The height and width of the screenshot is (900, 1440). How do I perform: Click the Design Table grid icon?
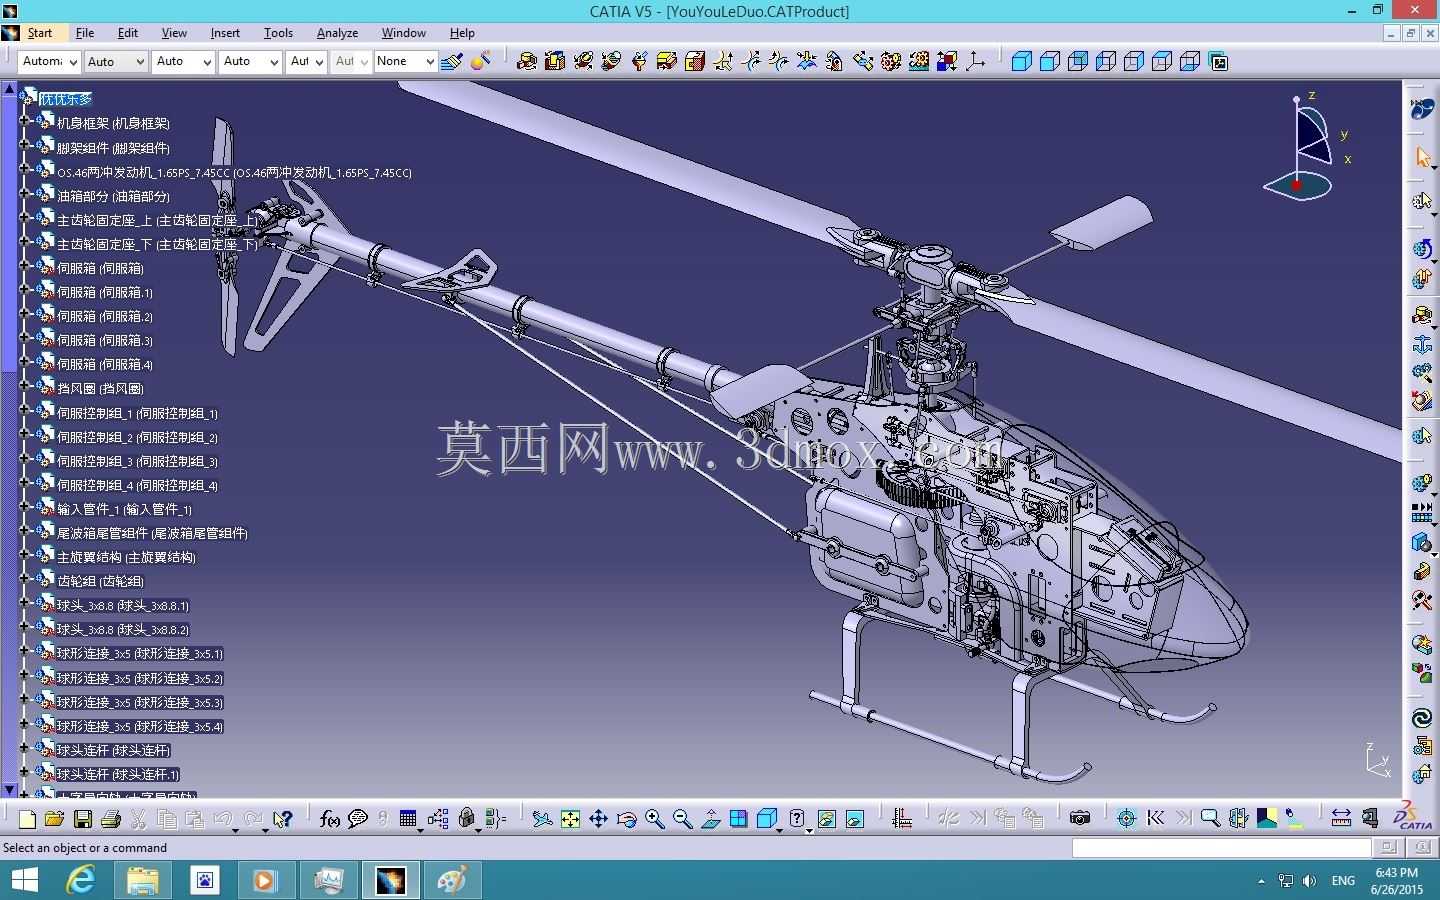tap(408, 819)
